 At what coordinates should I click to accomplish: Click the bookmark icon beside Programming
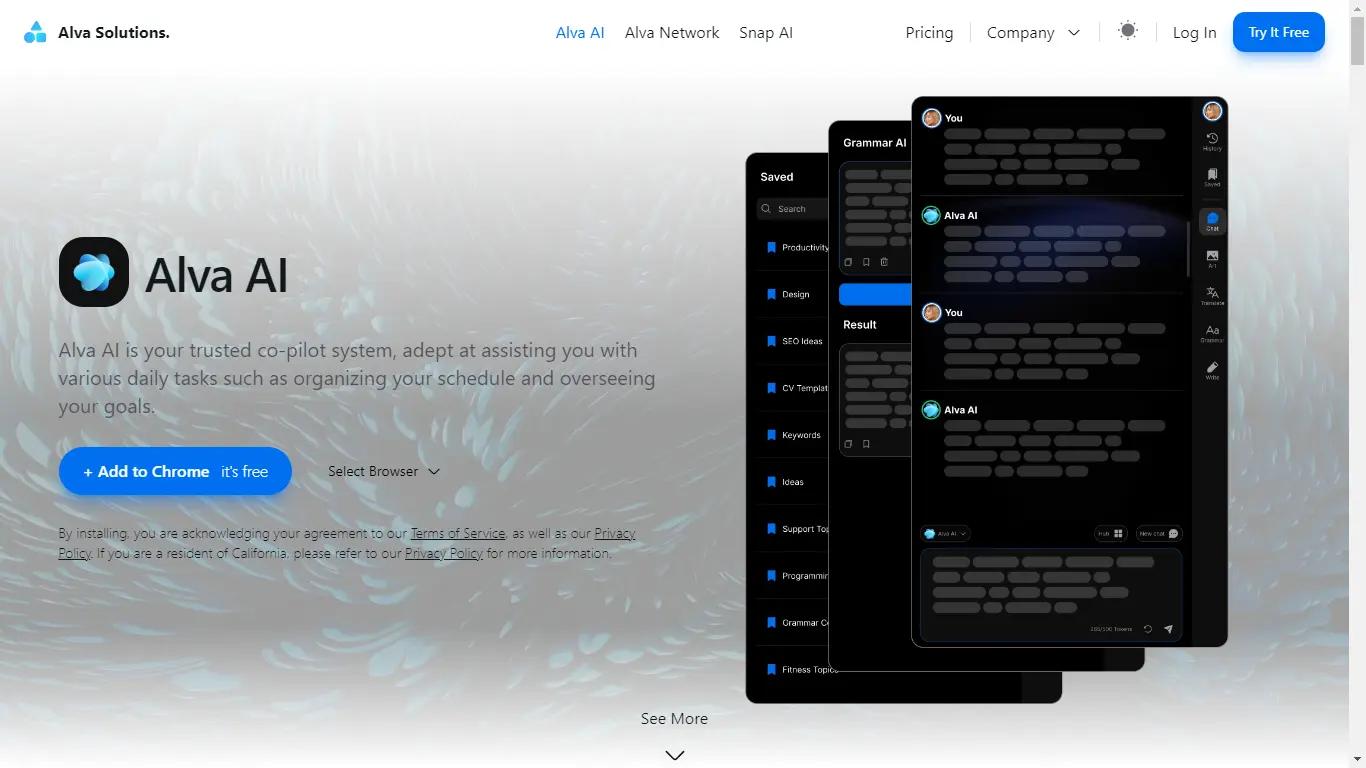[x=771, y=576]
